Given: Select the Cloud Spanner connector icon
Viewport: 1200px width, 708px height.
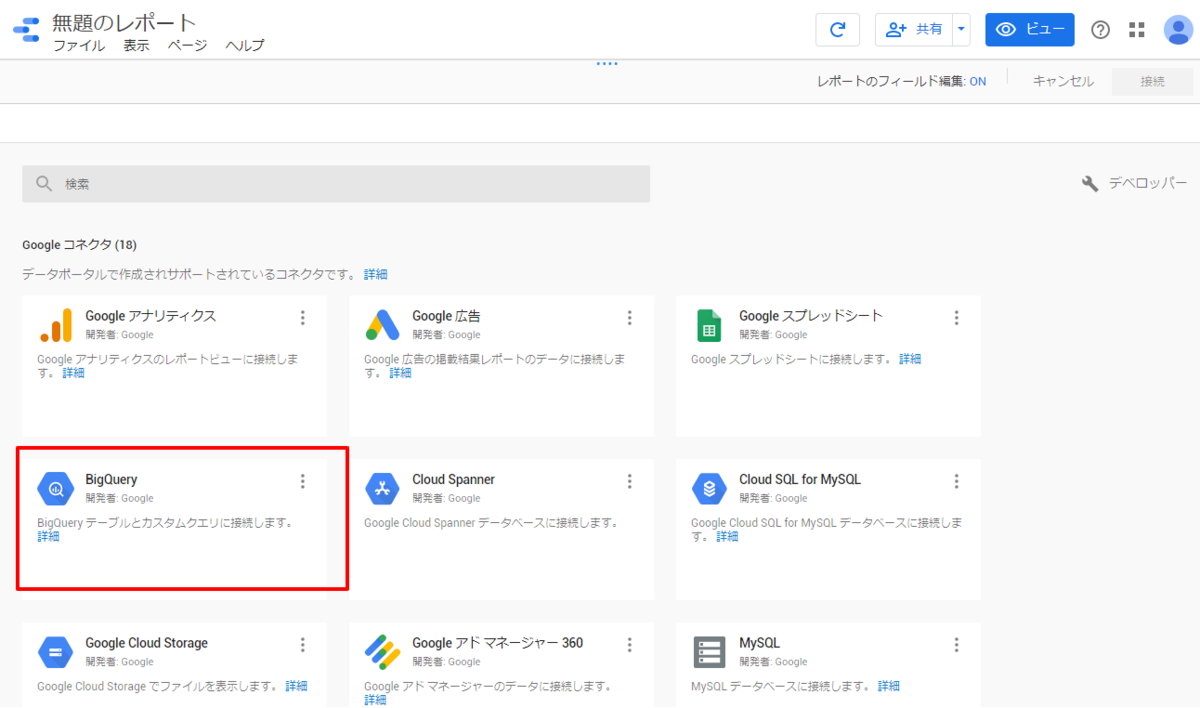Looking at the screenshot, I should coord(382,488).
